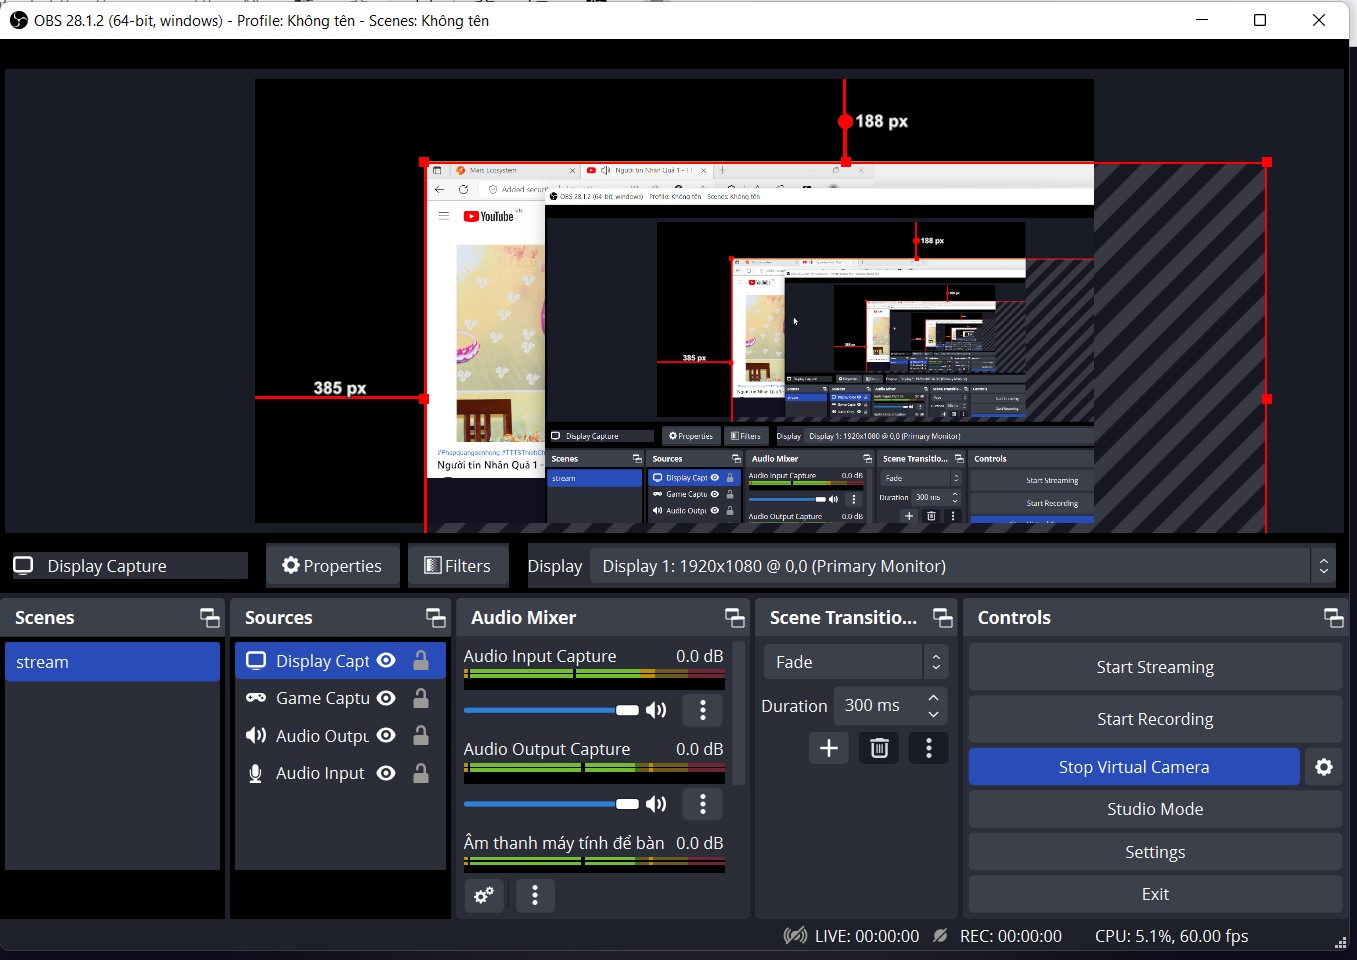Hide the Display Capture source

point(387,661)
